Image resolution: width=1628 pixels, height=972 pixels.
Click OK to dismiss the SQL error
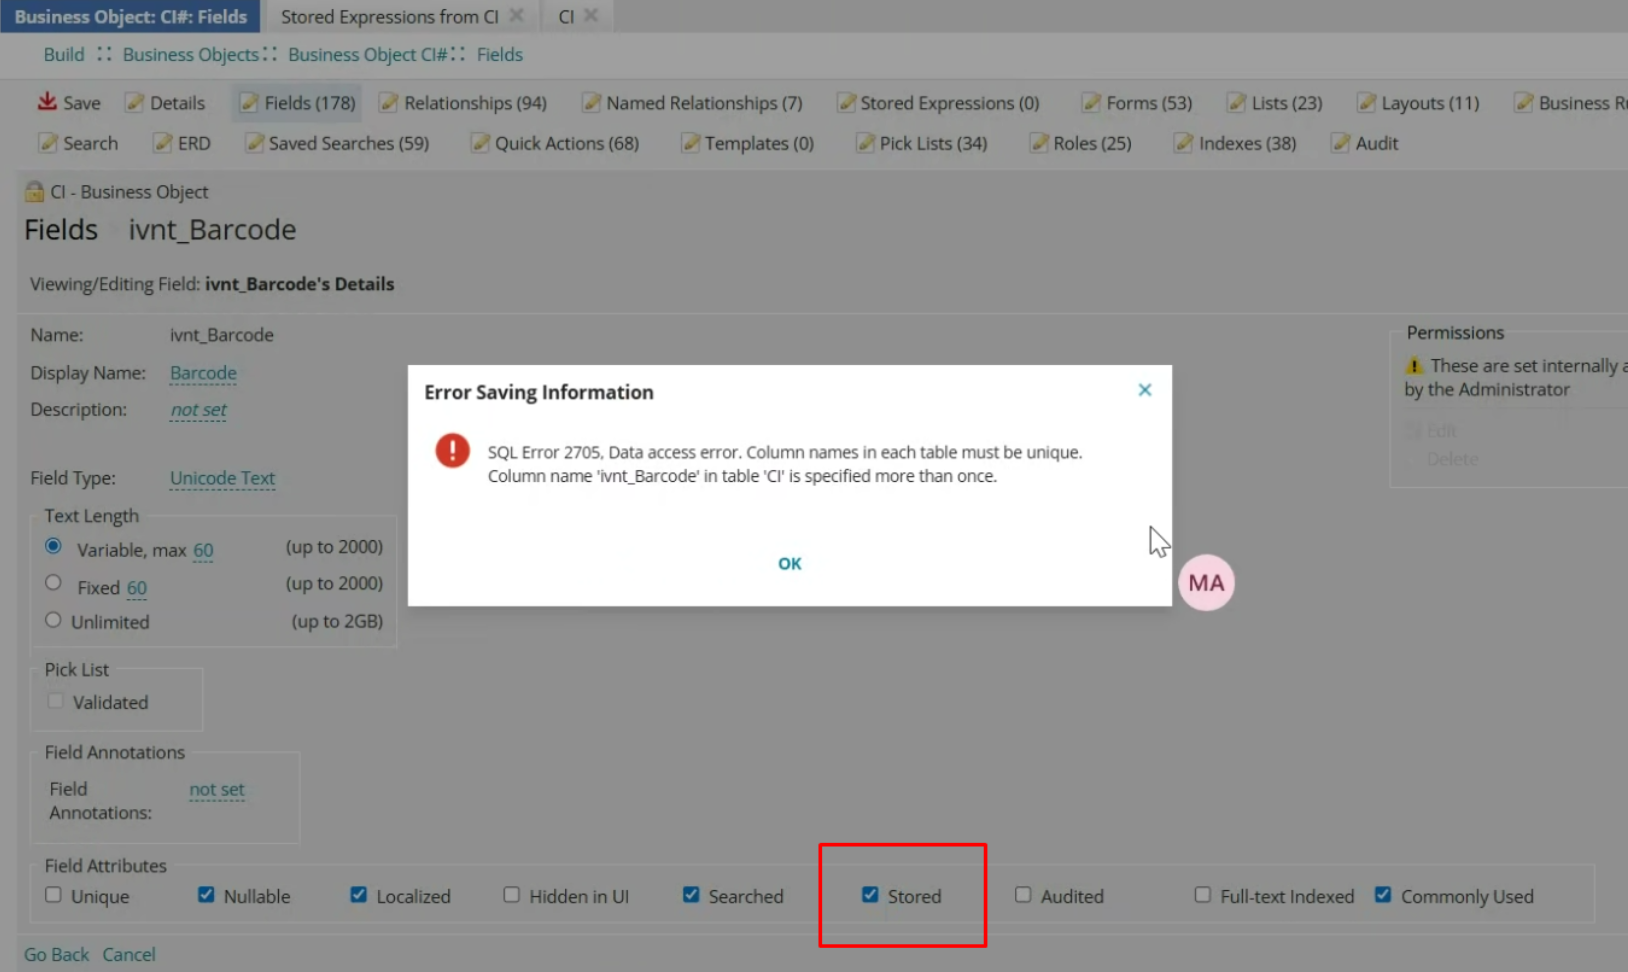tap(789, 563)
